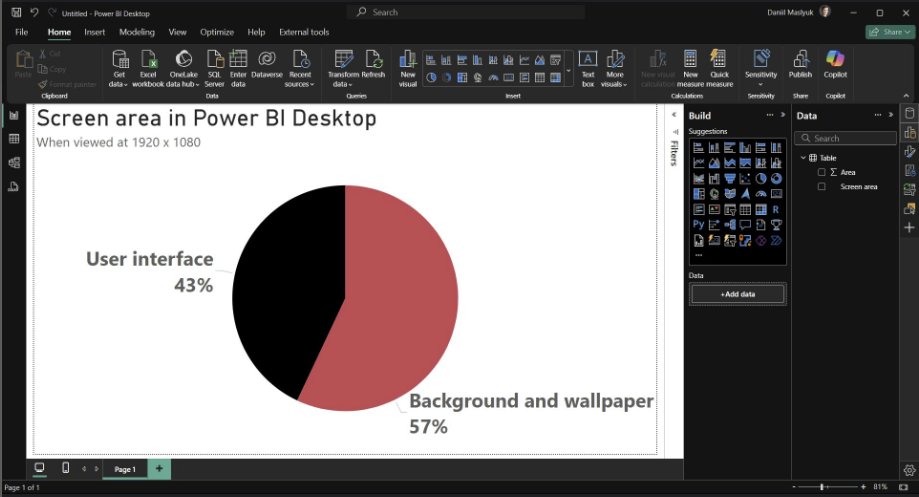Expand the Filters pane
This screenshot has width=919, height=497.
coord(674,115)
